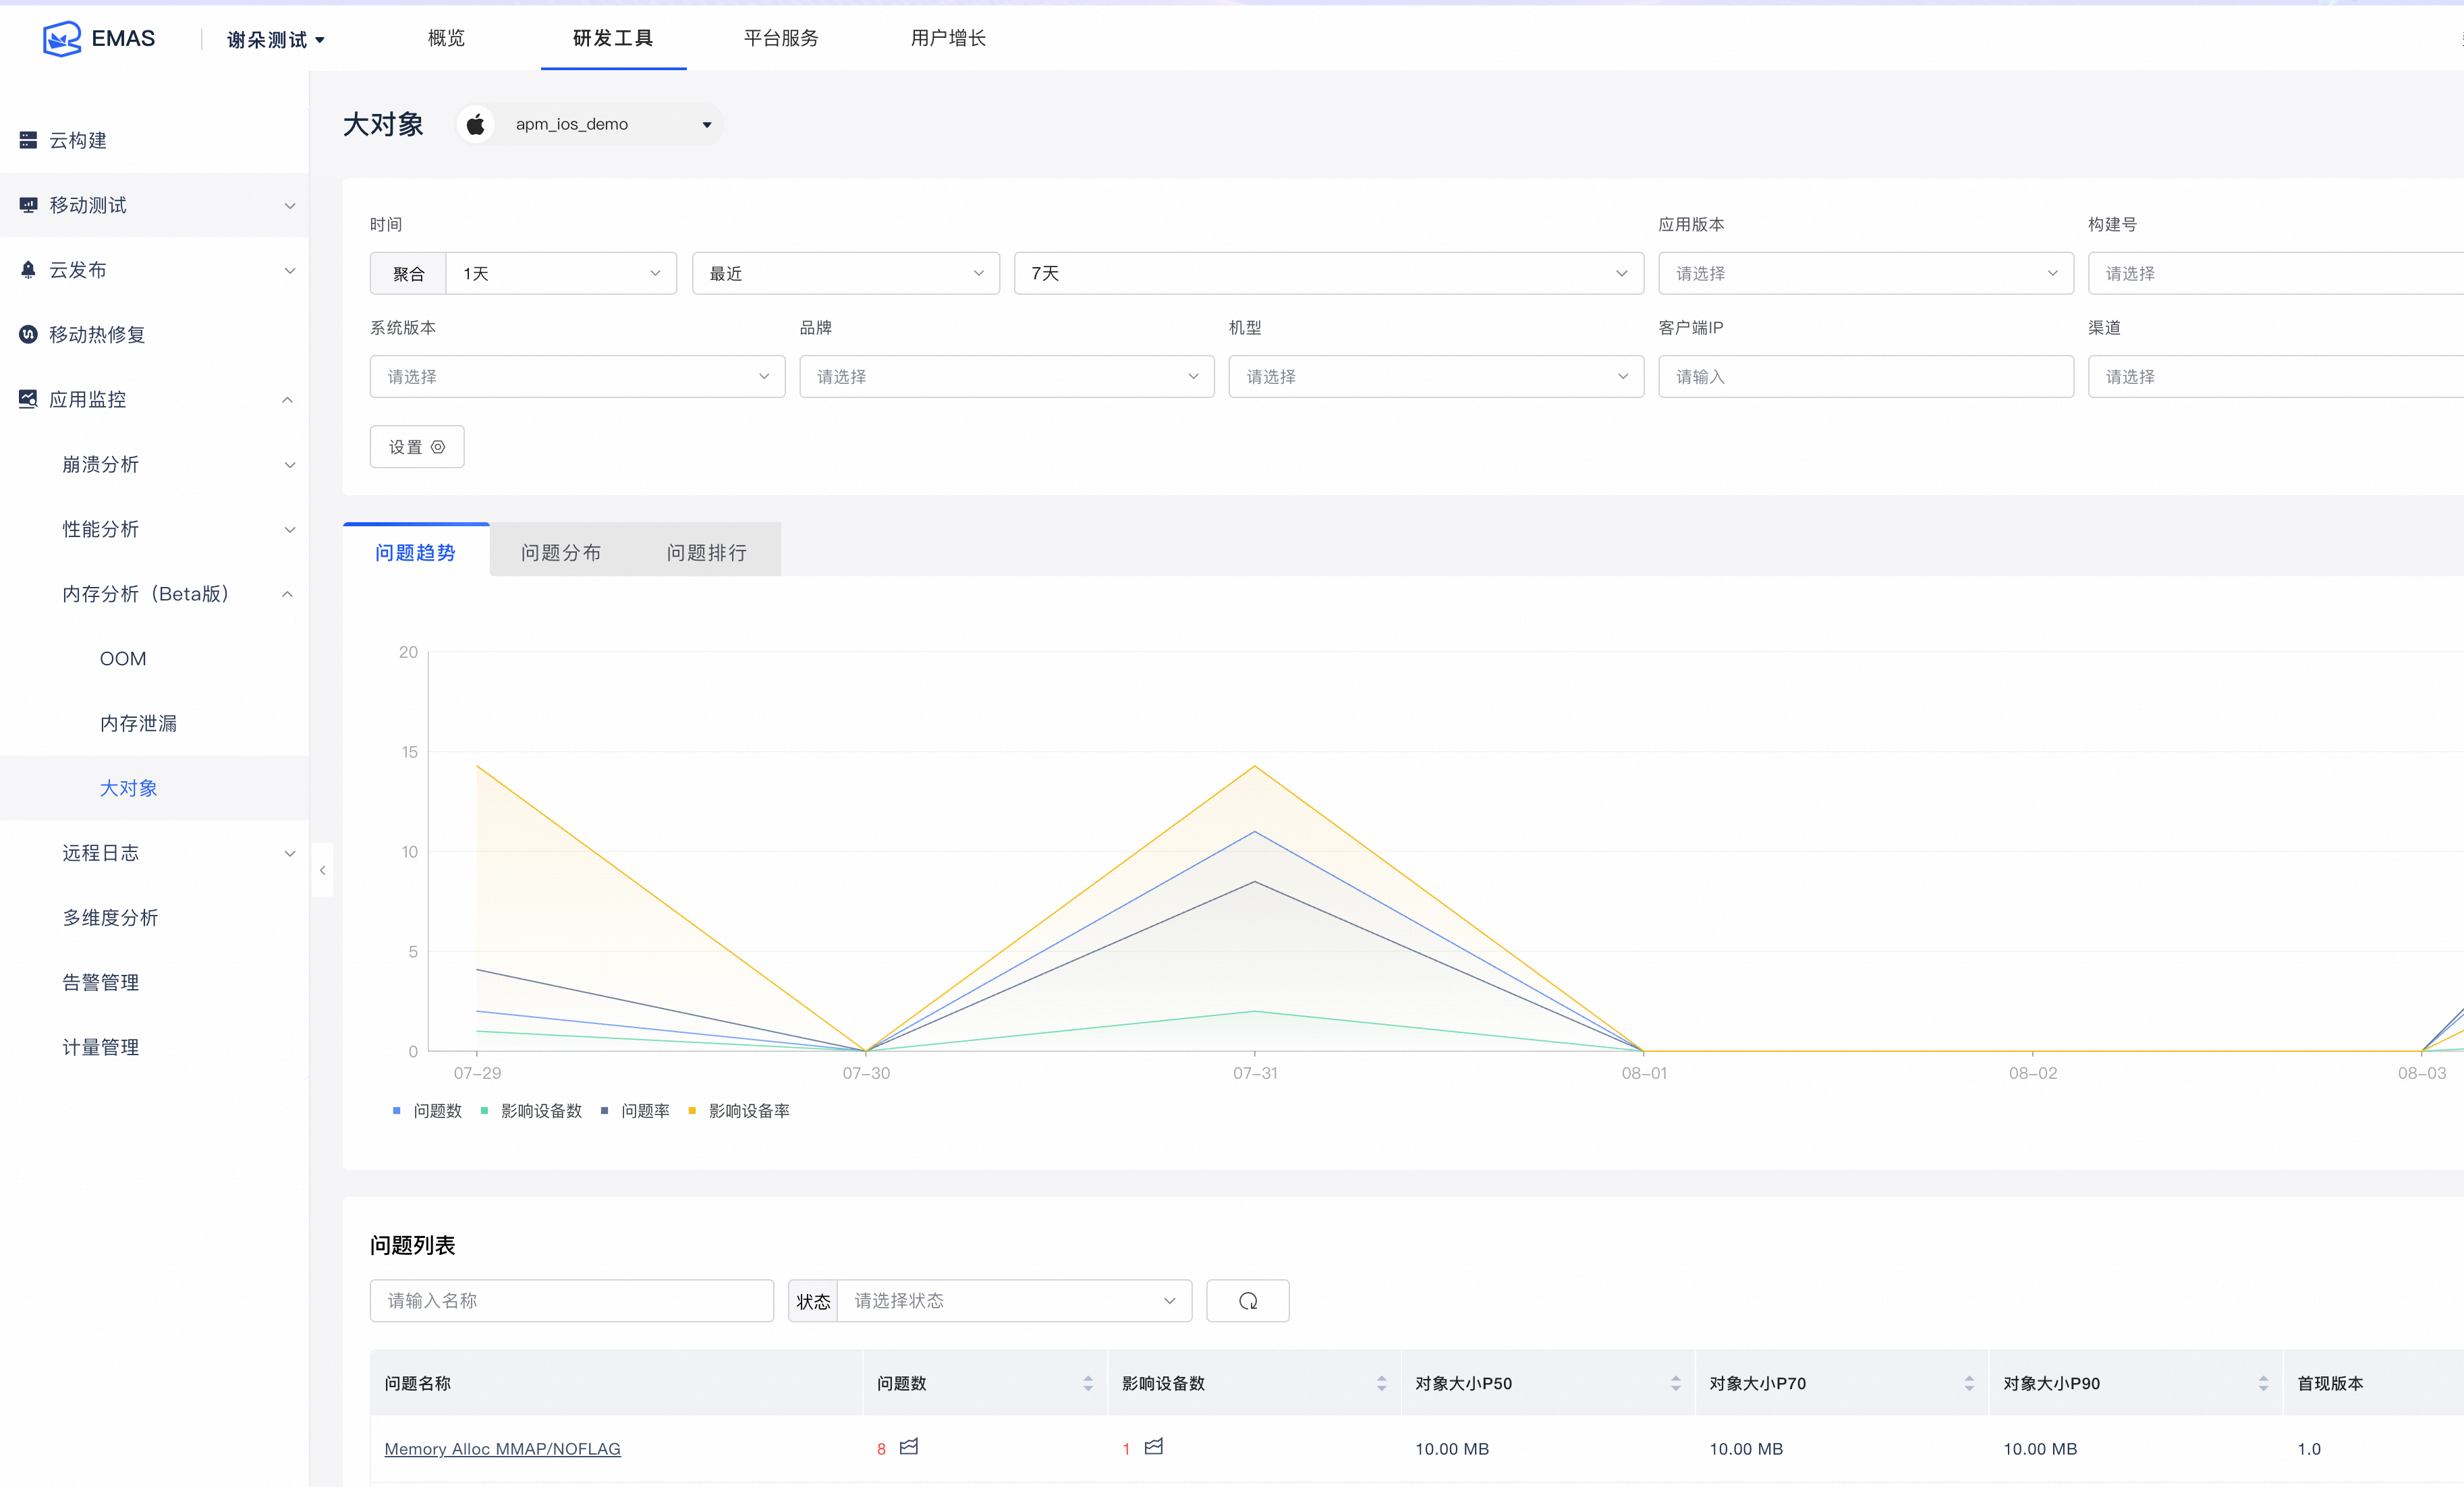Open trend chart icon beside 影响设备数 1

(1153, 1446)
